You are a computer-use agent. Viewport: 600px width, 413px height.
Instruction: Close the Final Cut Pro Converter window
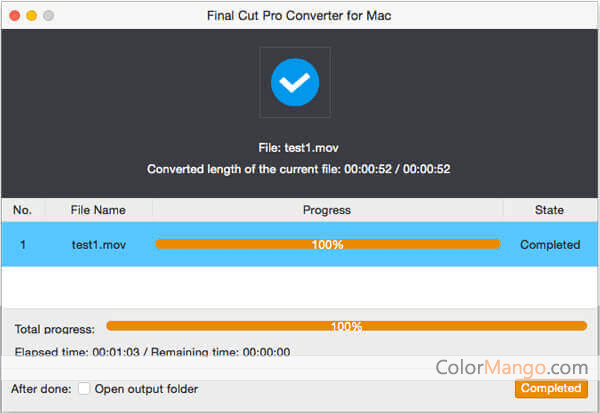(14, 16)
